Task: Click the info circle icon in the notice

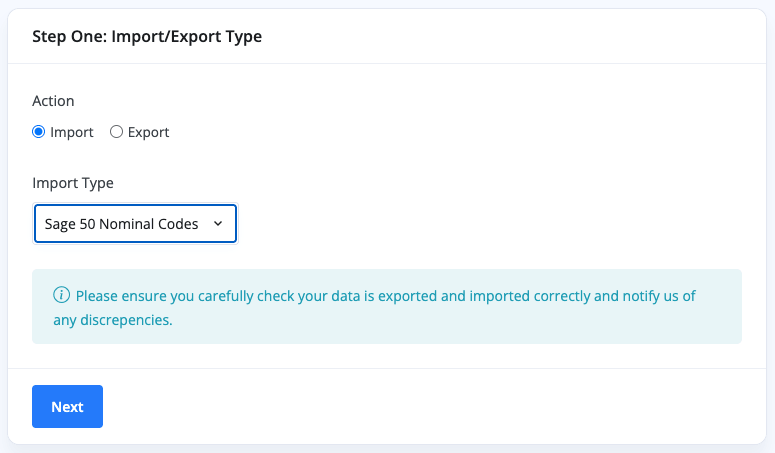Action: tap(62, 295)
